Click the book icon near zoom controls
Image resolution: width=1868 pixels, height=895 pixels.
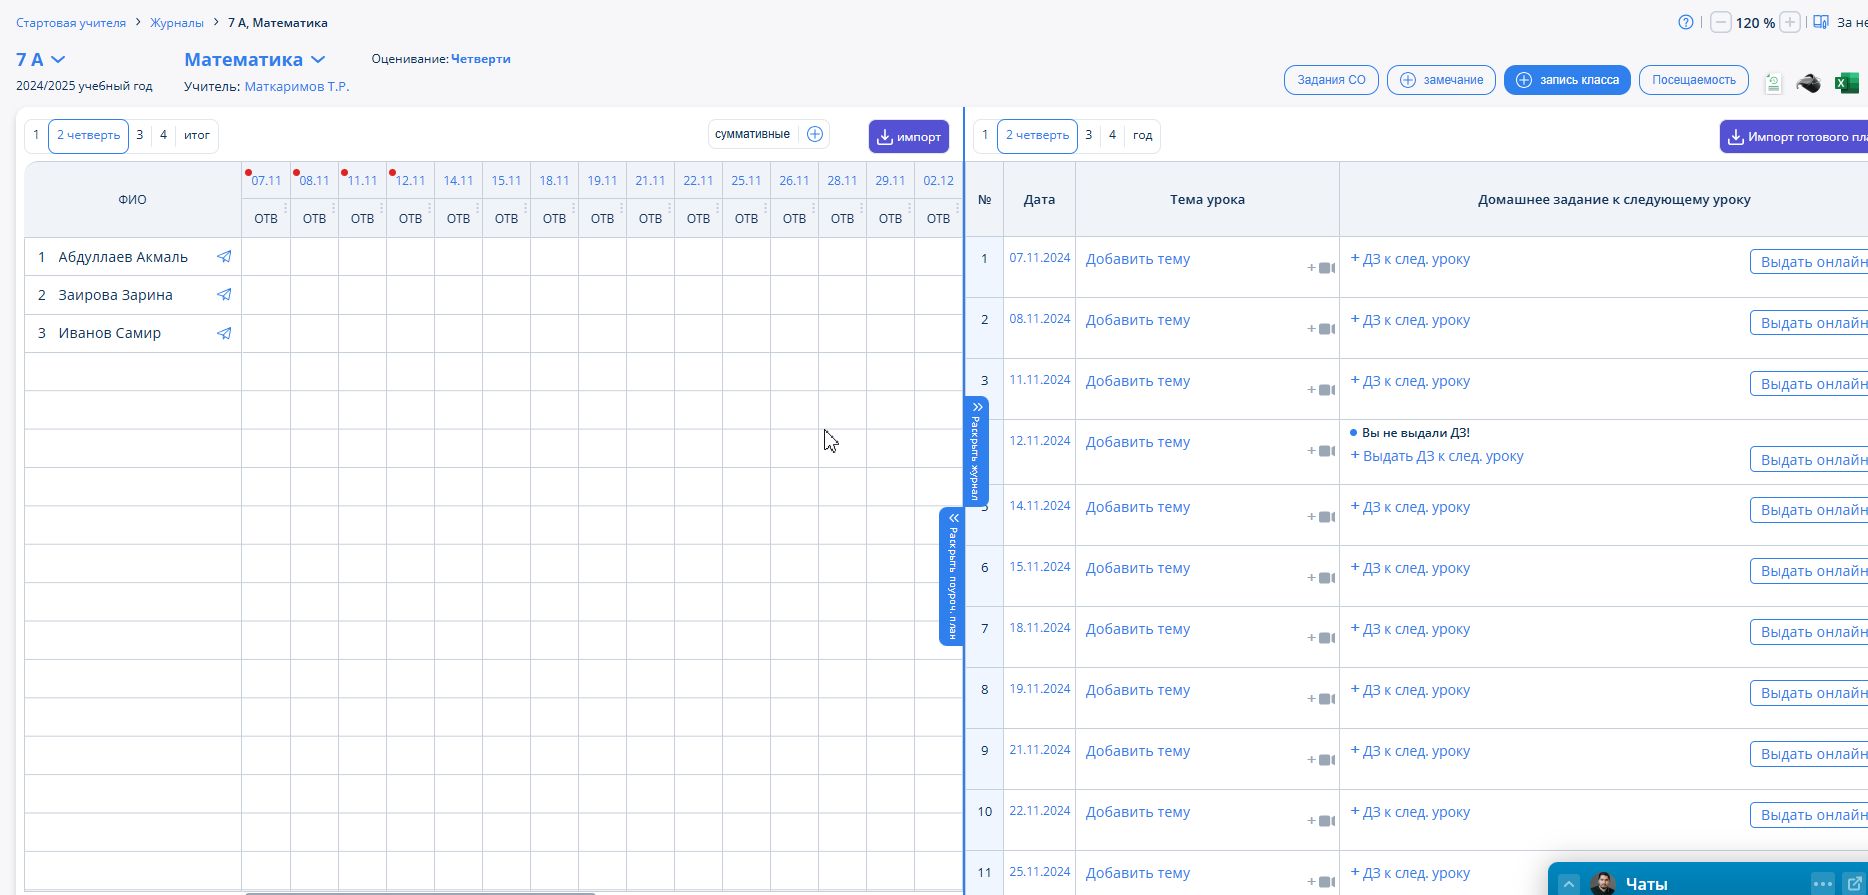point(1821,22)
